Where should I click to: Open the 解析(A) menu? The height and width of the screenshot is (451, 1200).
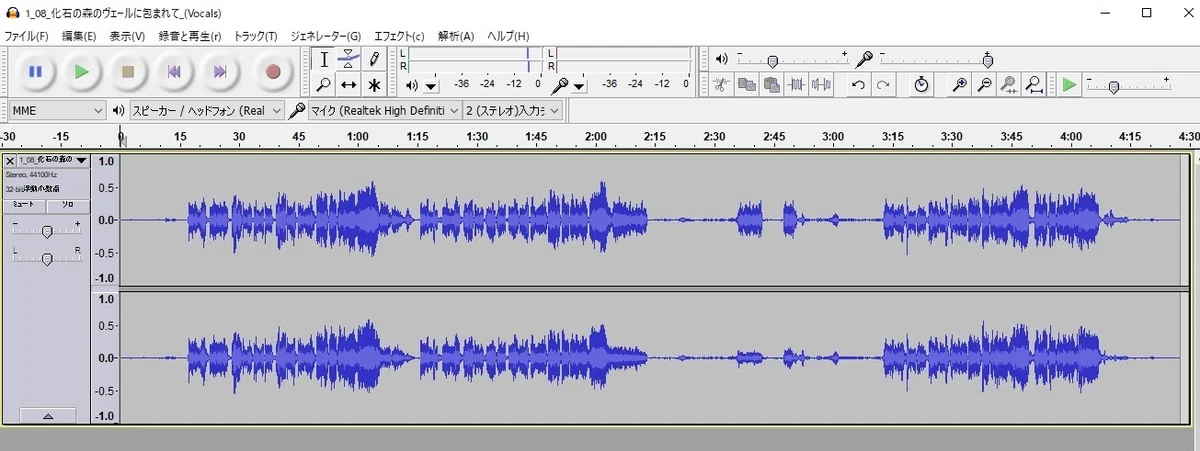click(x=456, y=36)
